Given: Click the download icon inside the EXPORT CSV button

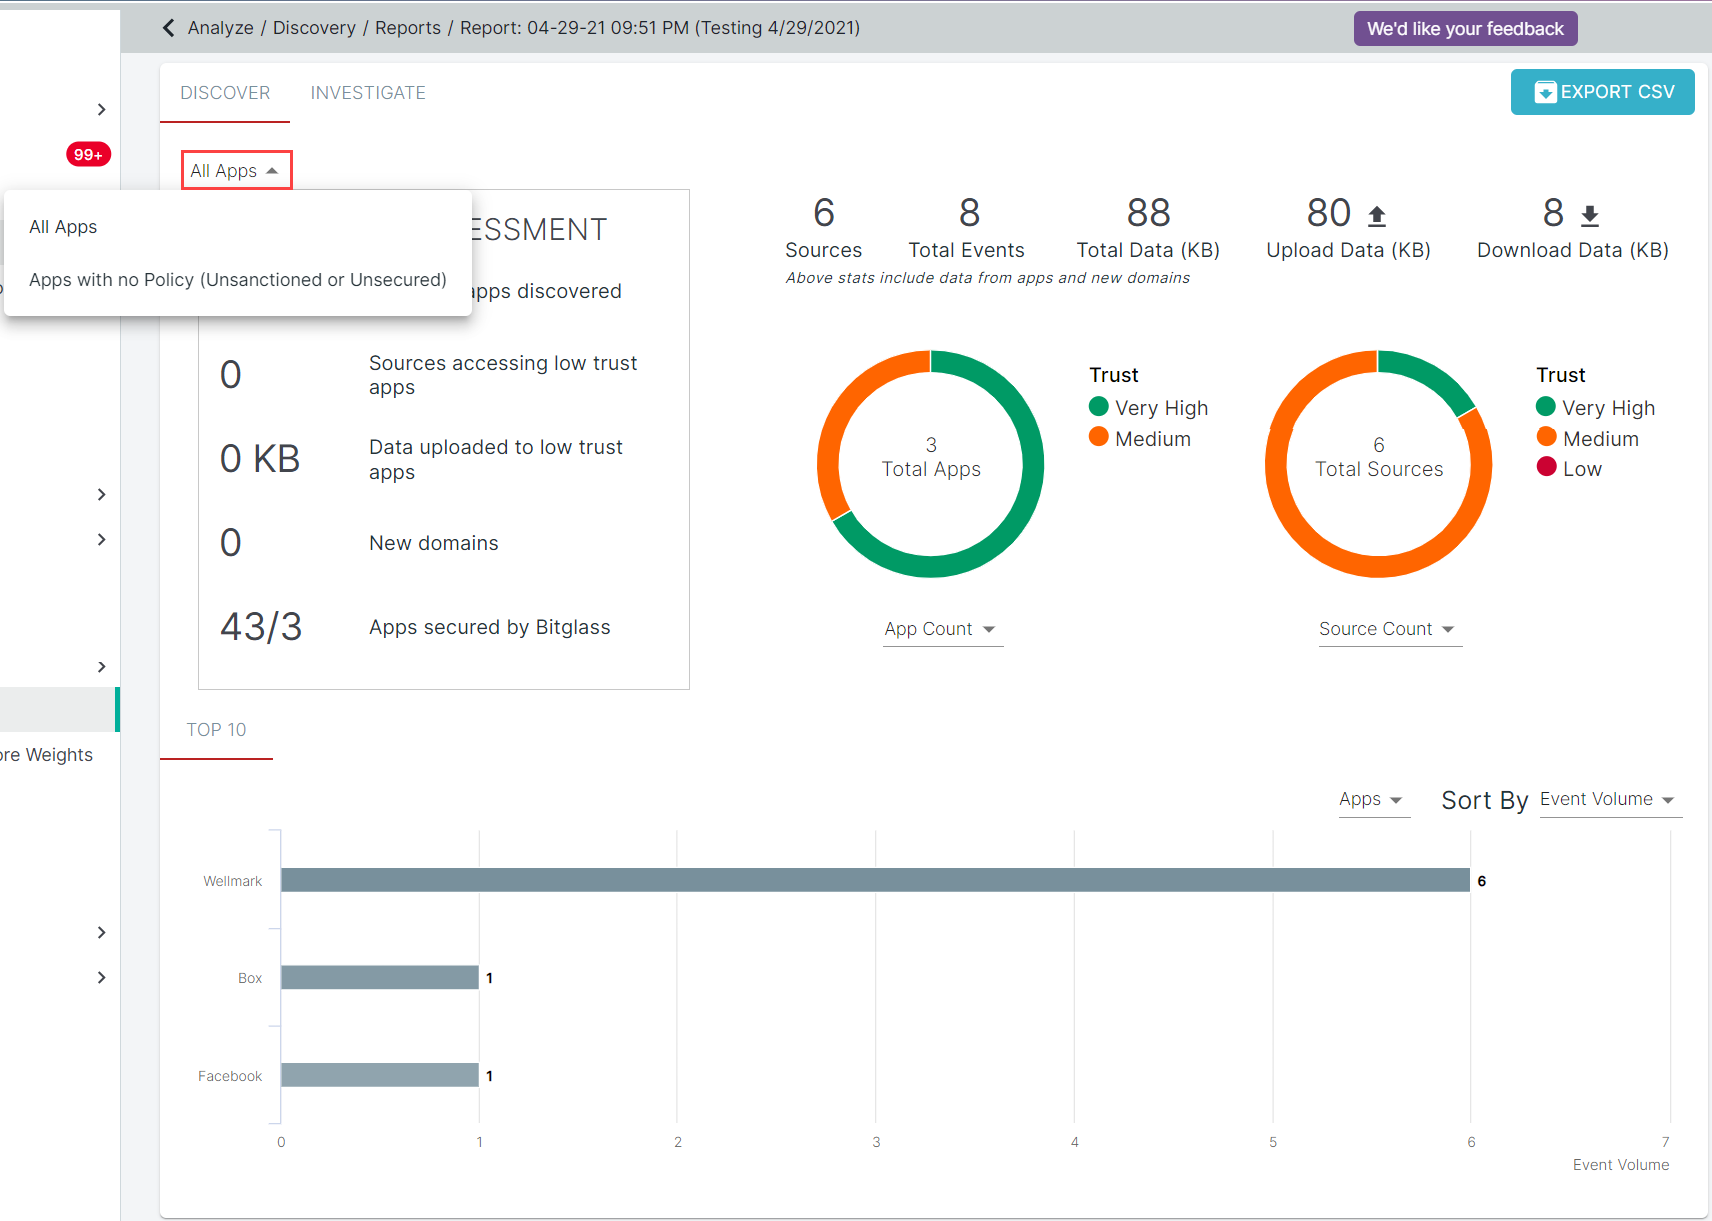Looking at the screenshot, I should (1546, 92).
